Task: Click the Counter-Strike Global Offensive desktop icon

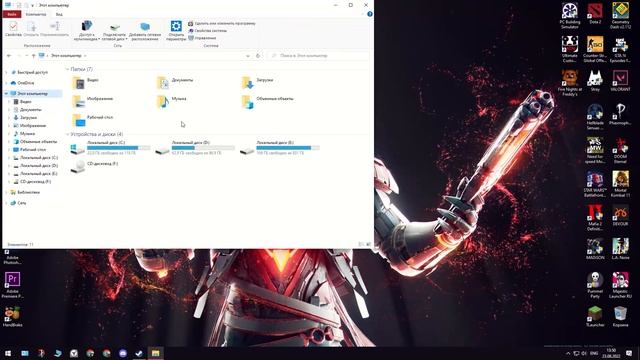Action: coord(595,49)
